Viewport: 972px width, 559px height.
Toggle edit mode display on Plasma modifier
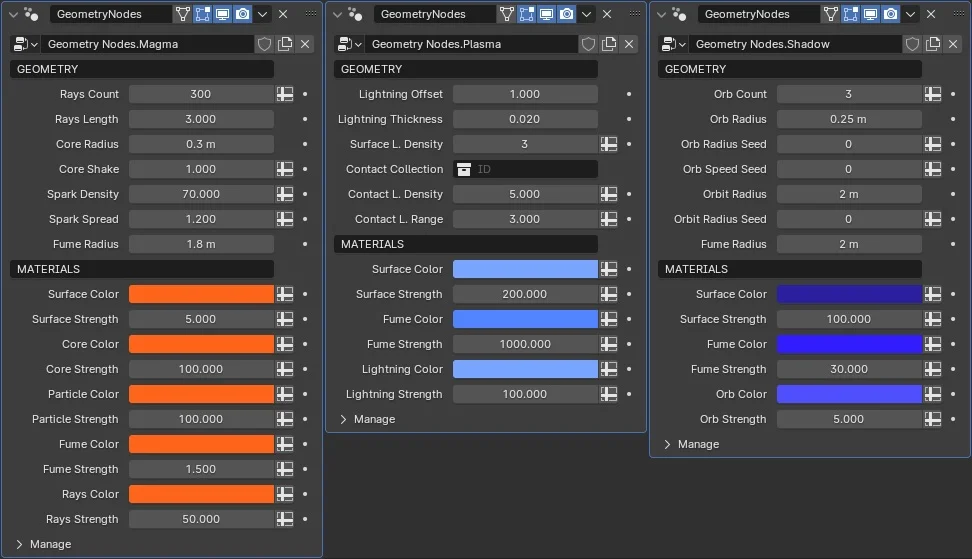coord(527,14)
